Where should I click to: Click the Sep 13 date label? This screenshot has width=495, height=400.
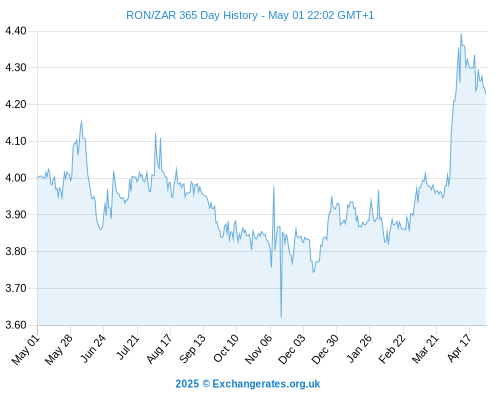point(192,349)
